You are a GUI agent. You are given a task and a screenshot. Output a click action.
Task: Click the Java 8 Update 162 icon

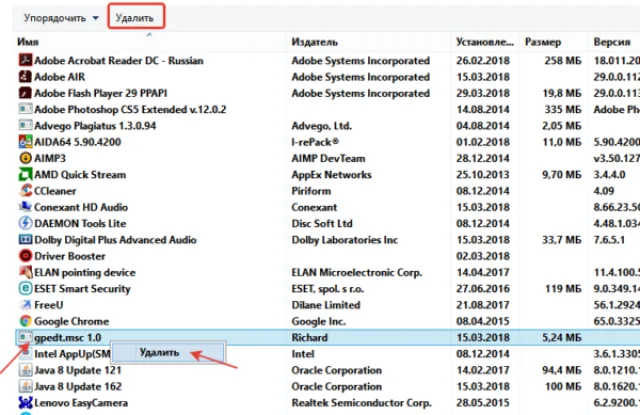(25, 386)
